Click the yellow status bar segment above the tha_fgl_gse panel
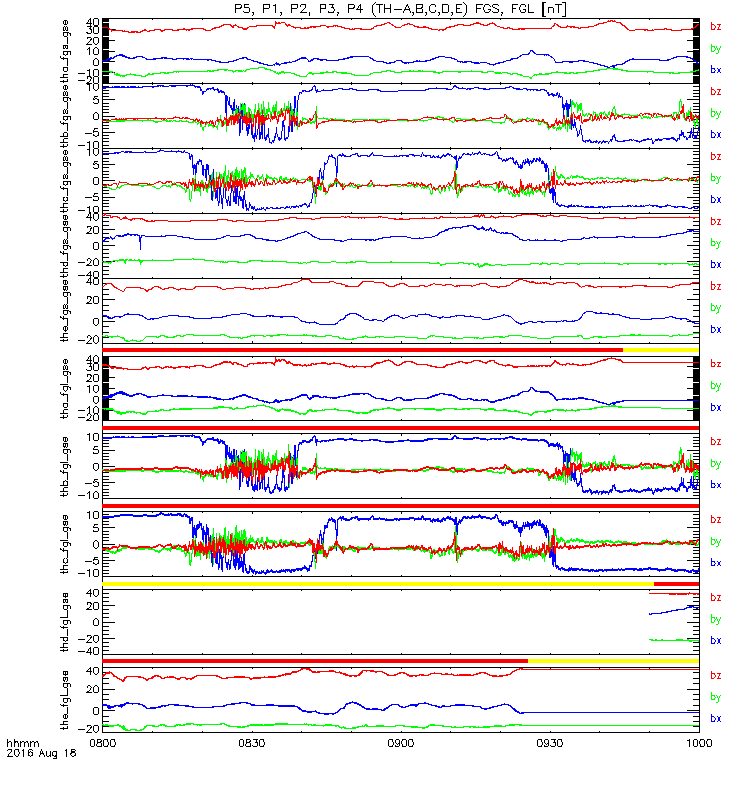The width and height of the screenshot is (750, 800). pos(661,350)
